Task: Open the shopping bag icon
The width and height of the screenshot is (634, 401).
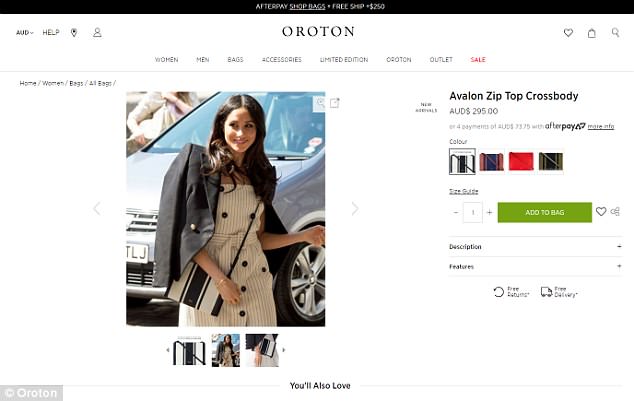Action: click(x=592, y=33)
